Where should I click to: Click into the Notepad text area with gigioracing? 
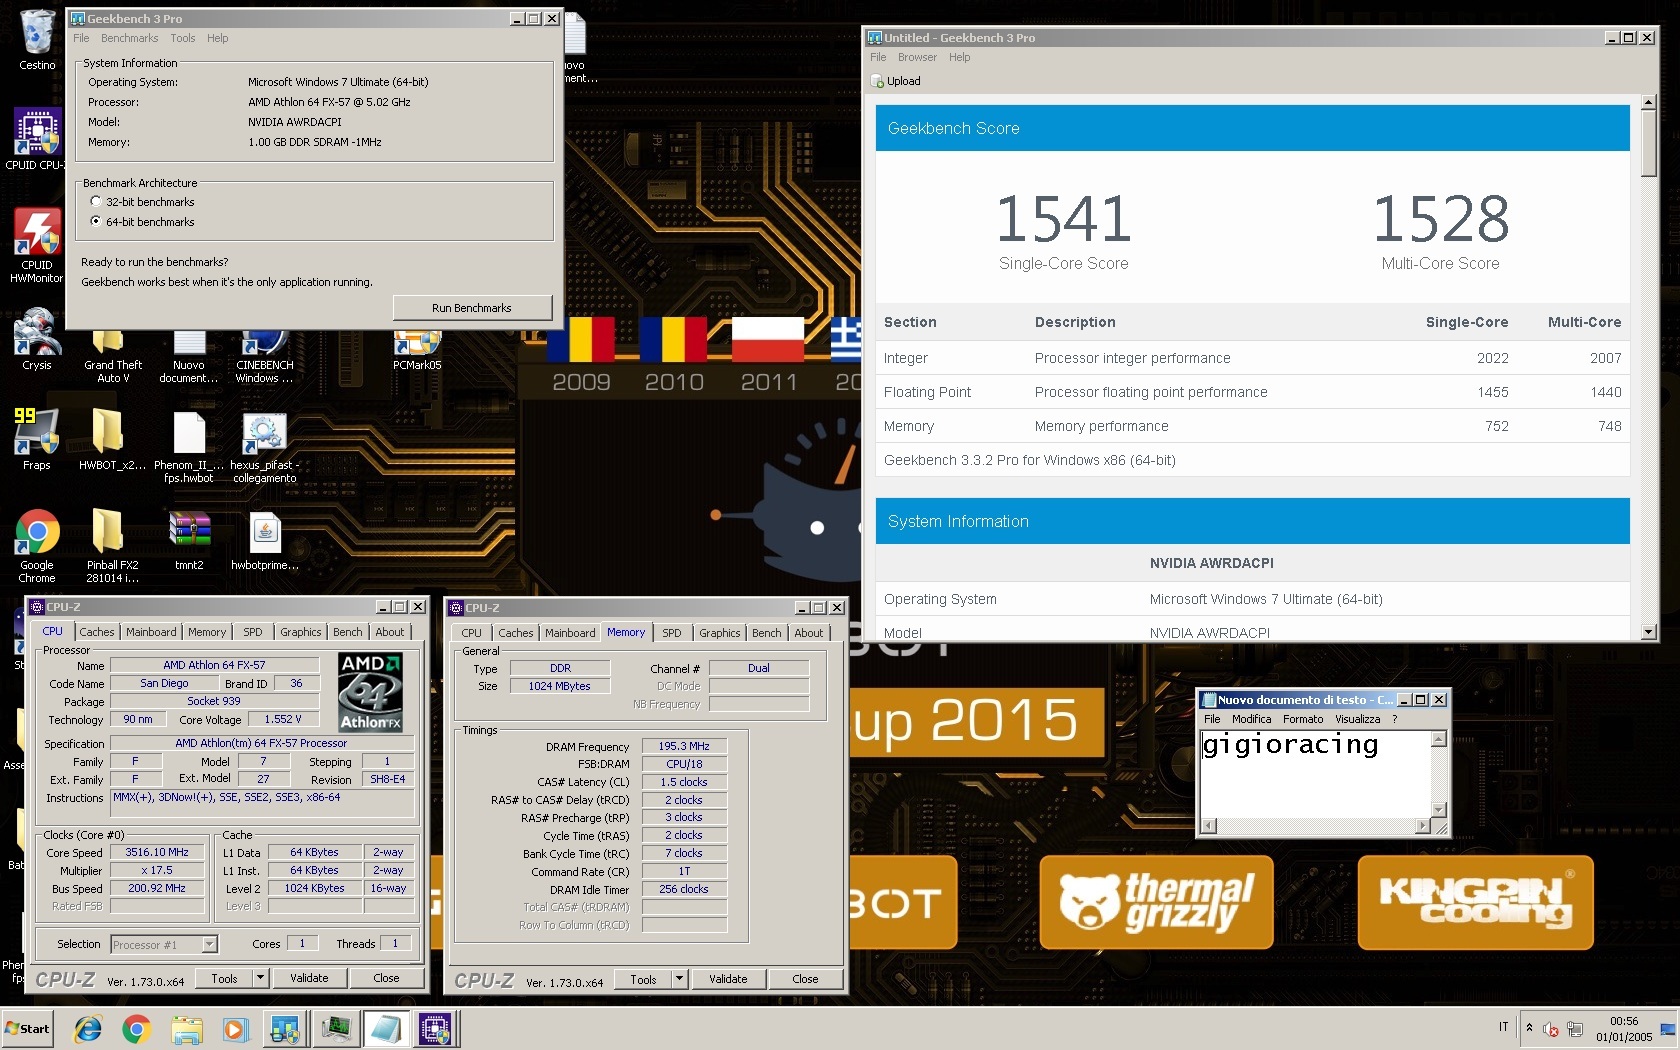point(1316,774)
